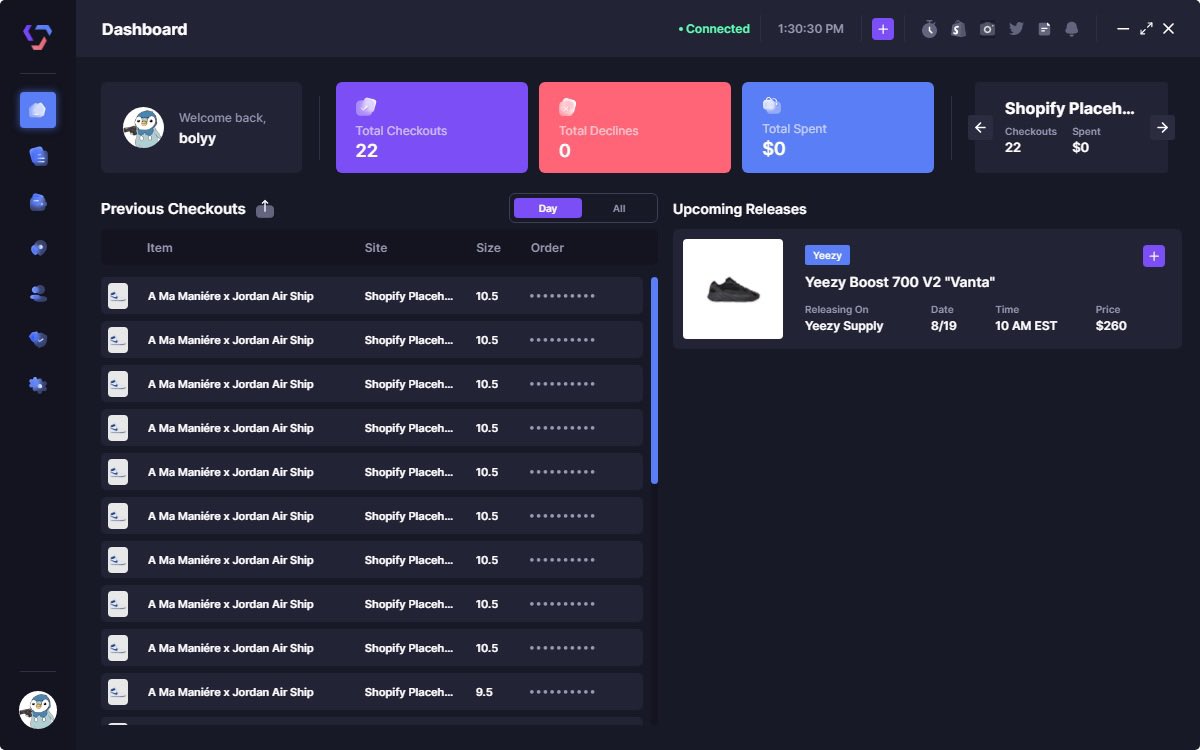Advance Shopify Placeholder card with right arrow
Screen dimensions: 1200x750
1162,128
